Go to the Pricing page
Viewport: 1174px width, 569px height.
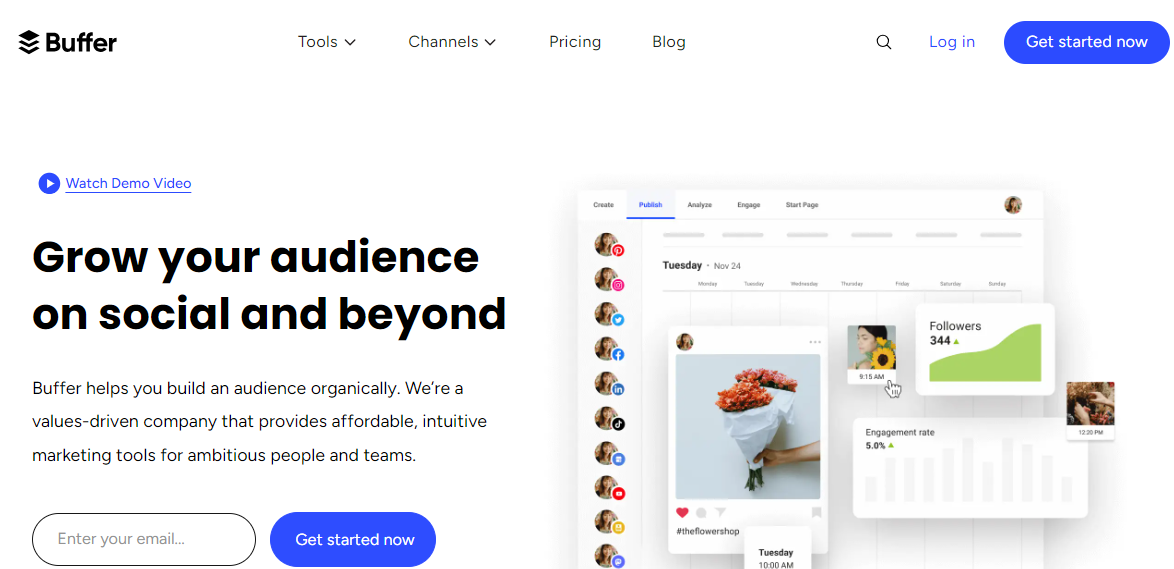[575, 42]
